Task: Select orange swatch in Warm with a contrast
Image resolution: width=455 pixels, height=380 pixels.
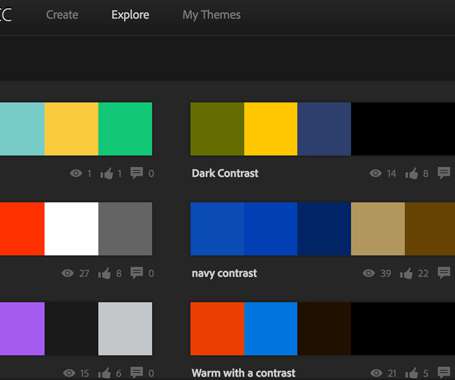Action: (x=217, y=329)
